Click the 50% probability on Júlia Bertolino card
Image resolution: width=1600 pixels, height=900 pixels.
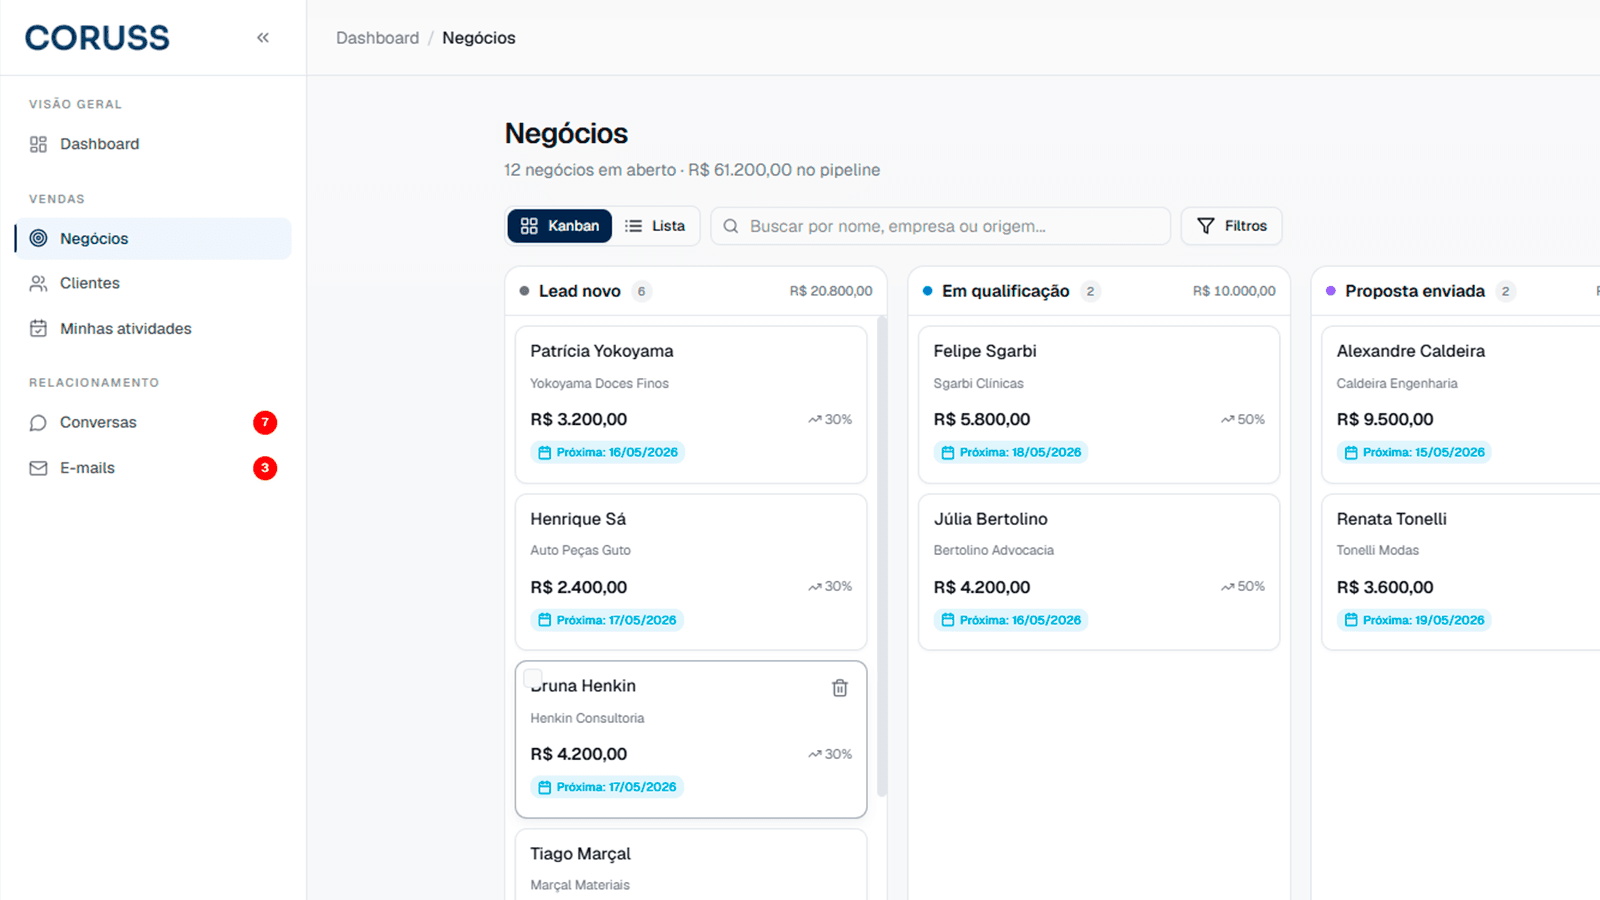tap(1243, 587)
